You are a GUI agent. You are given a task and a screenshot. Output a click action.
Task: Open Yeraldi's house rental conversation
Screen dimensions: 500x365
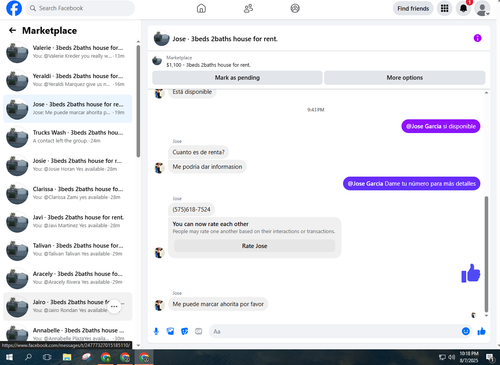(68, 80)
